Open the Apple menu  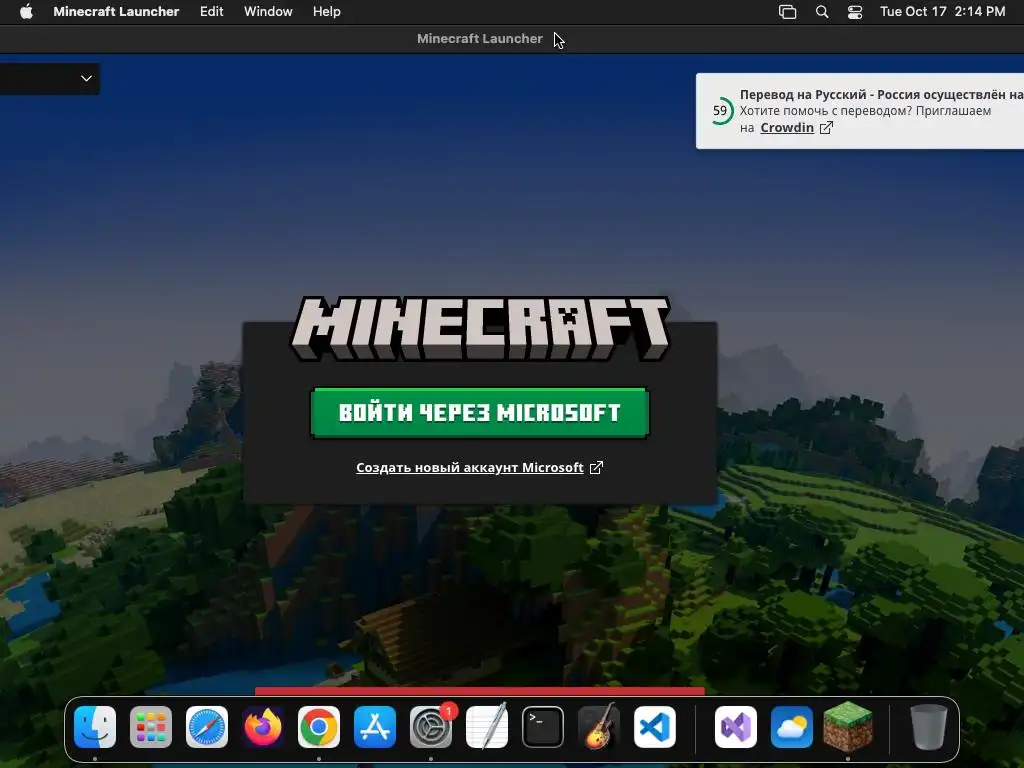pyautogui.click(x=26, y=12)
